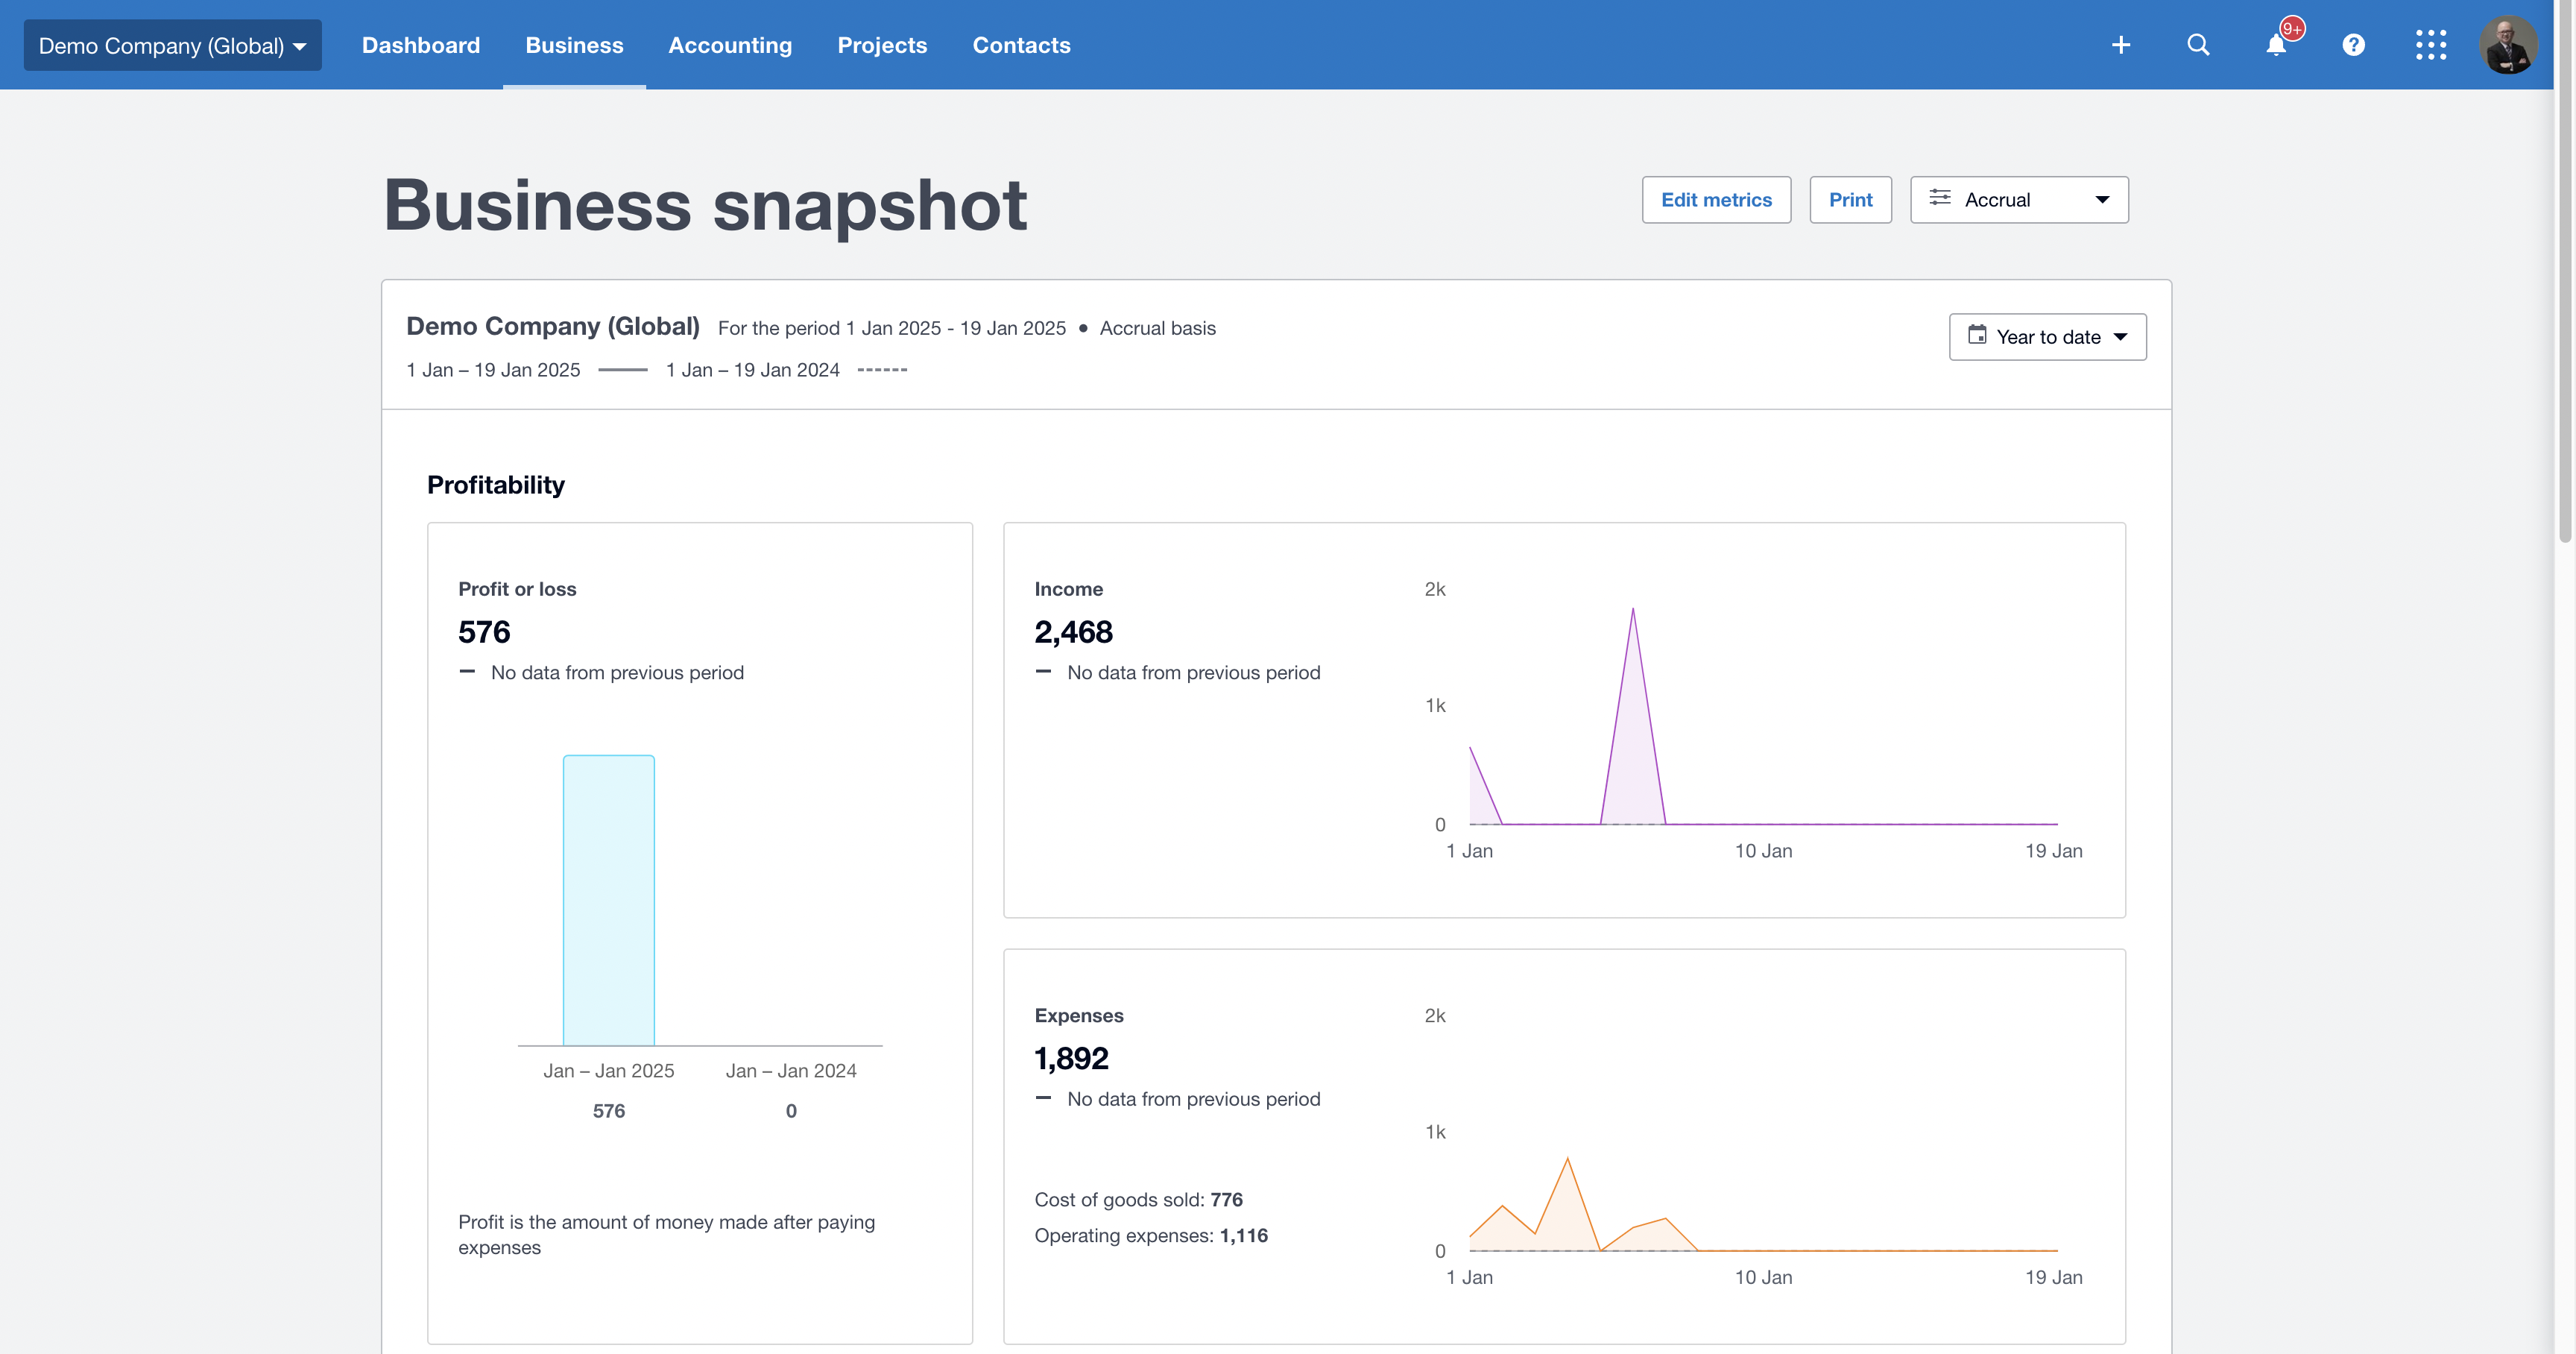Expand the Year to date dropdown
Viewport: 2576px width, 1354px height.
click(x=2046, y=336)
